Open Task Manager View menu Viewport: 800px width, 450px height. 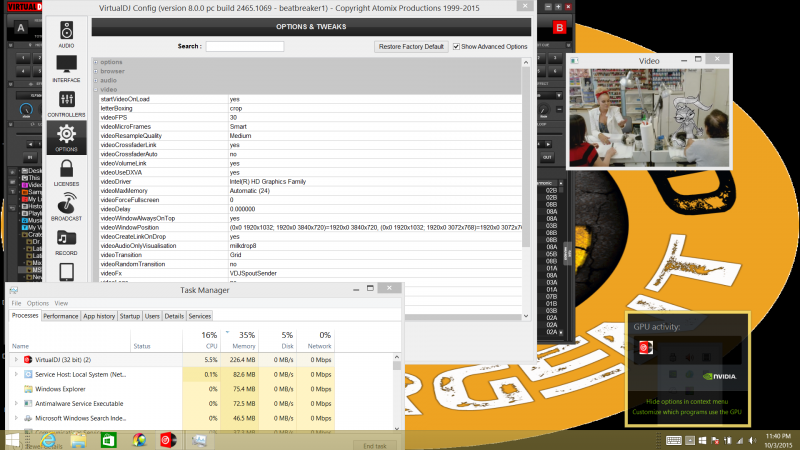click(61, 303)
